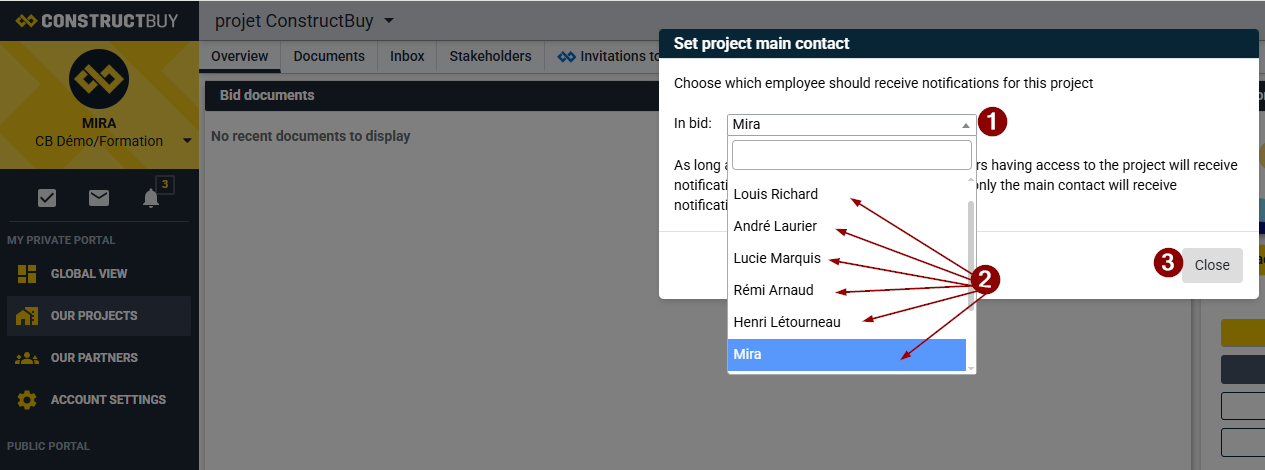Click the tasks checkmark icon in sidebar
This screenshot has height=470, width=1265.
coord(47,198)
